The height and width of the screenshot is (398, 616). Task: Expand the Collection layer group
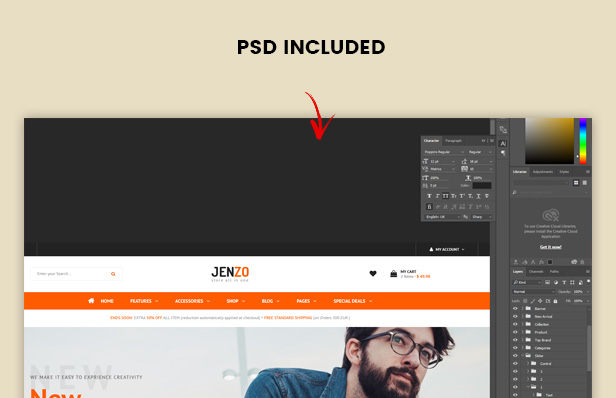522,324
